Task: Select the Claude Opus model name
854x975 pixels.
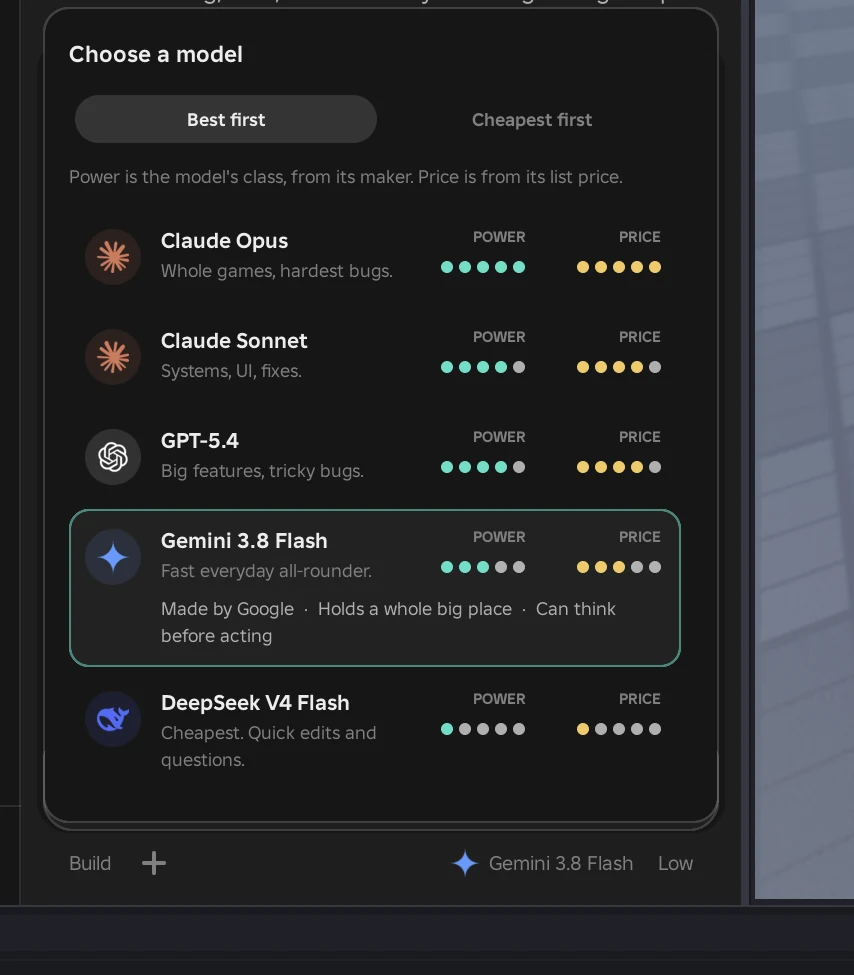Action: tap(225, 241)
